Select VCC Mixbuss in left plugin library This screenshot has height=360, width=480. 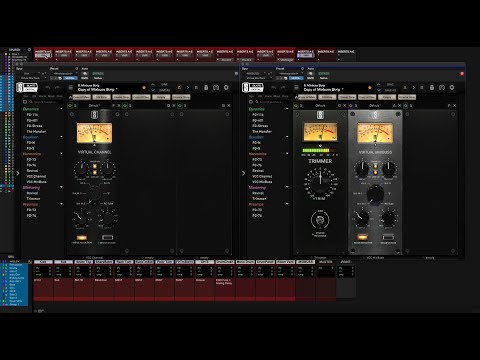click(x=36, y=182)
